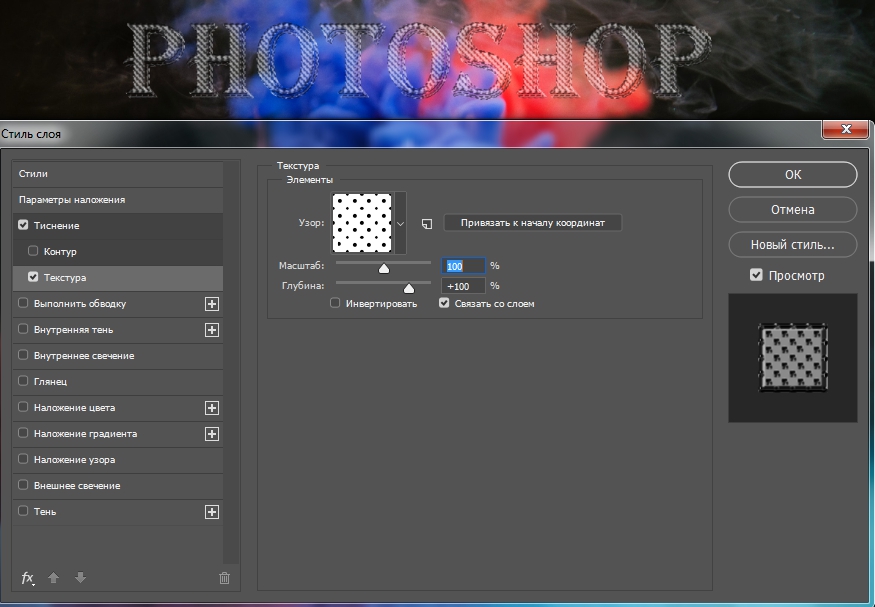Enable Внешнее свечение checkbox
875x607 pixels.
tap(23, 484)
